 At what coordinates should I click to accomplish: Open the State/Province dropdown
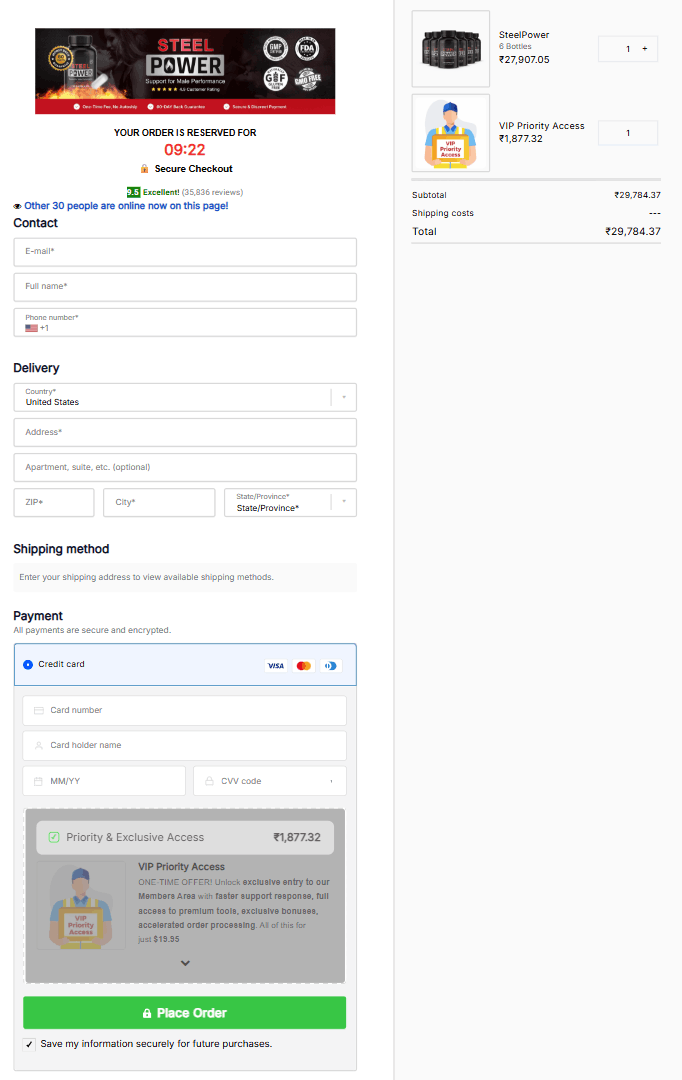coord(291,503)
